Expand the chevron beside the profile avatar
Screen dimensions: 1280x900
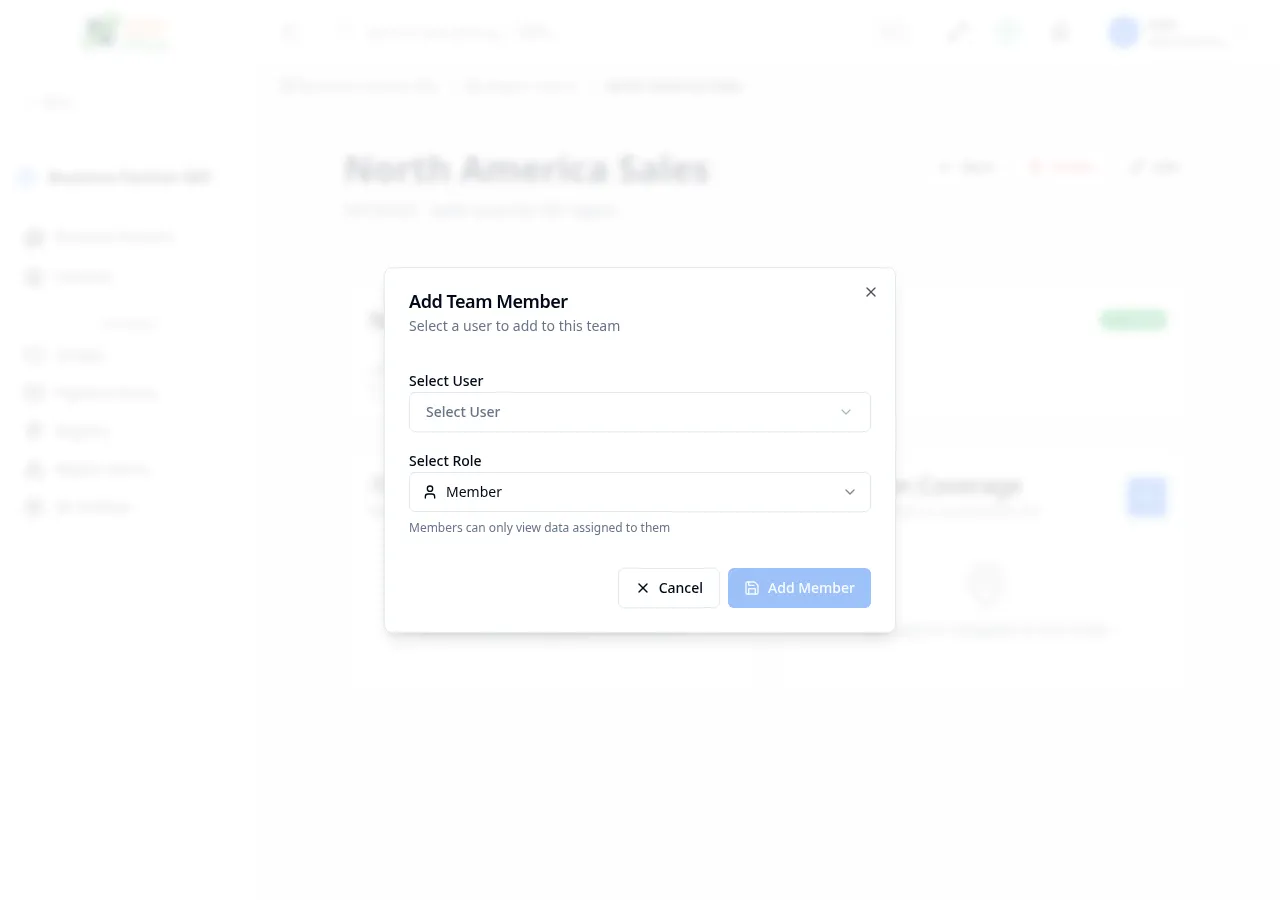tap(1243, 32)
